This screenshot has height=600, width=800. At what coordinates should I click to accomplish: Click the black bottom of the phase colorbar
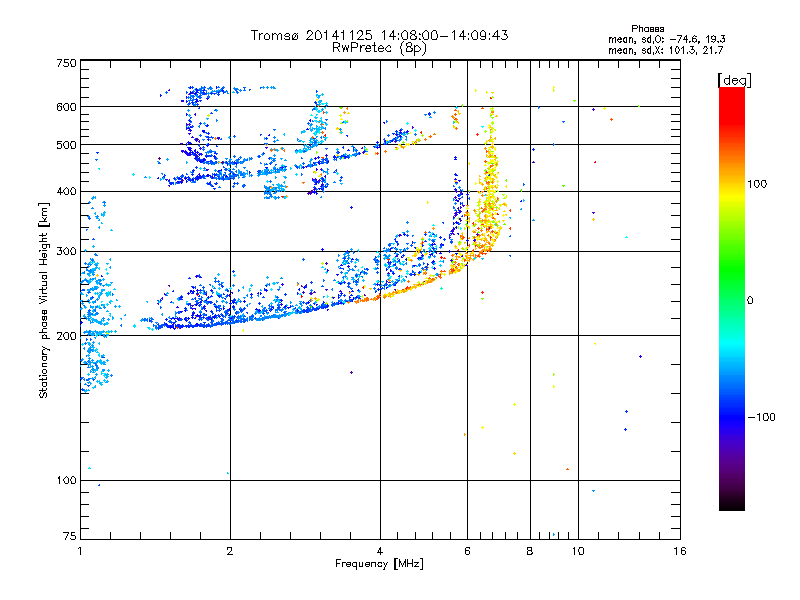[732, 503]
